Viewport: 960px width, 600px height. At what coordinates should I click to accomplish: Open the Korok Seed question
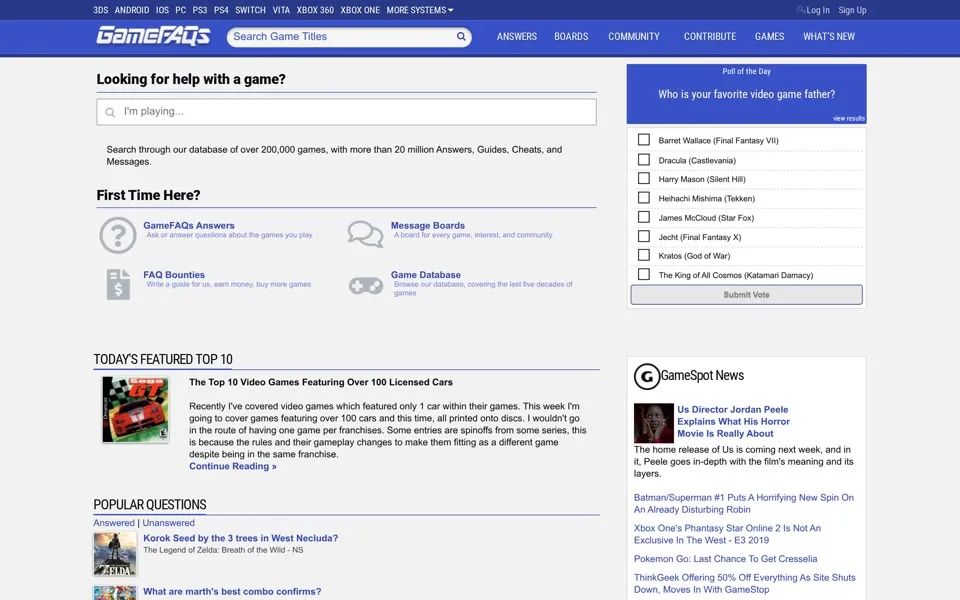[241, 538]
